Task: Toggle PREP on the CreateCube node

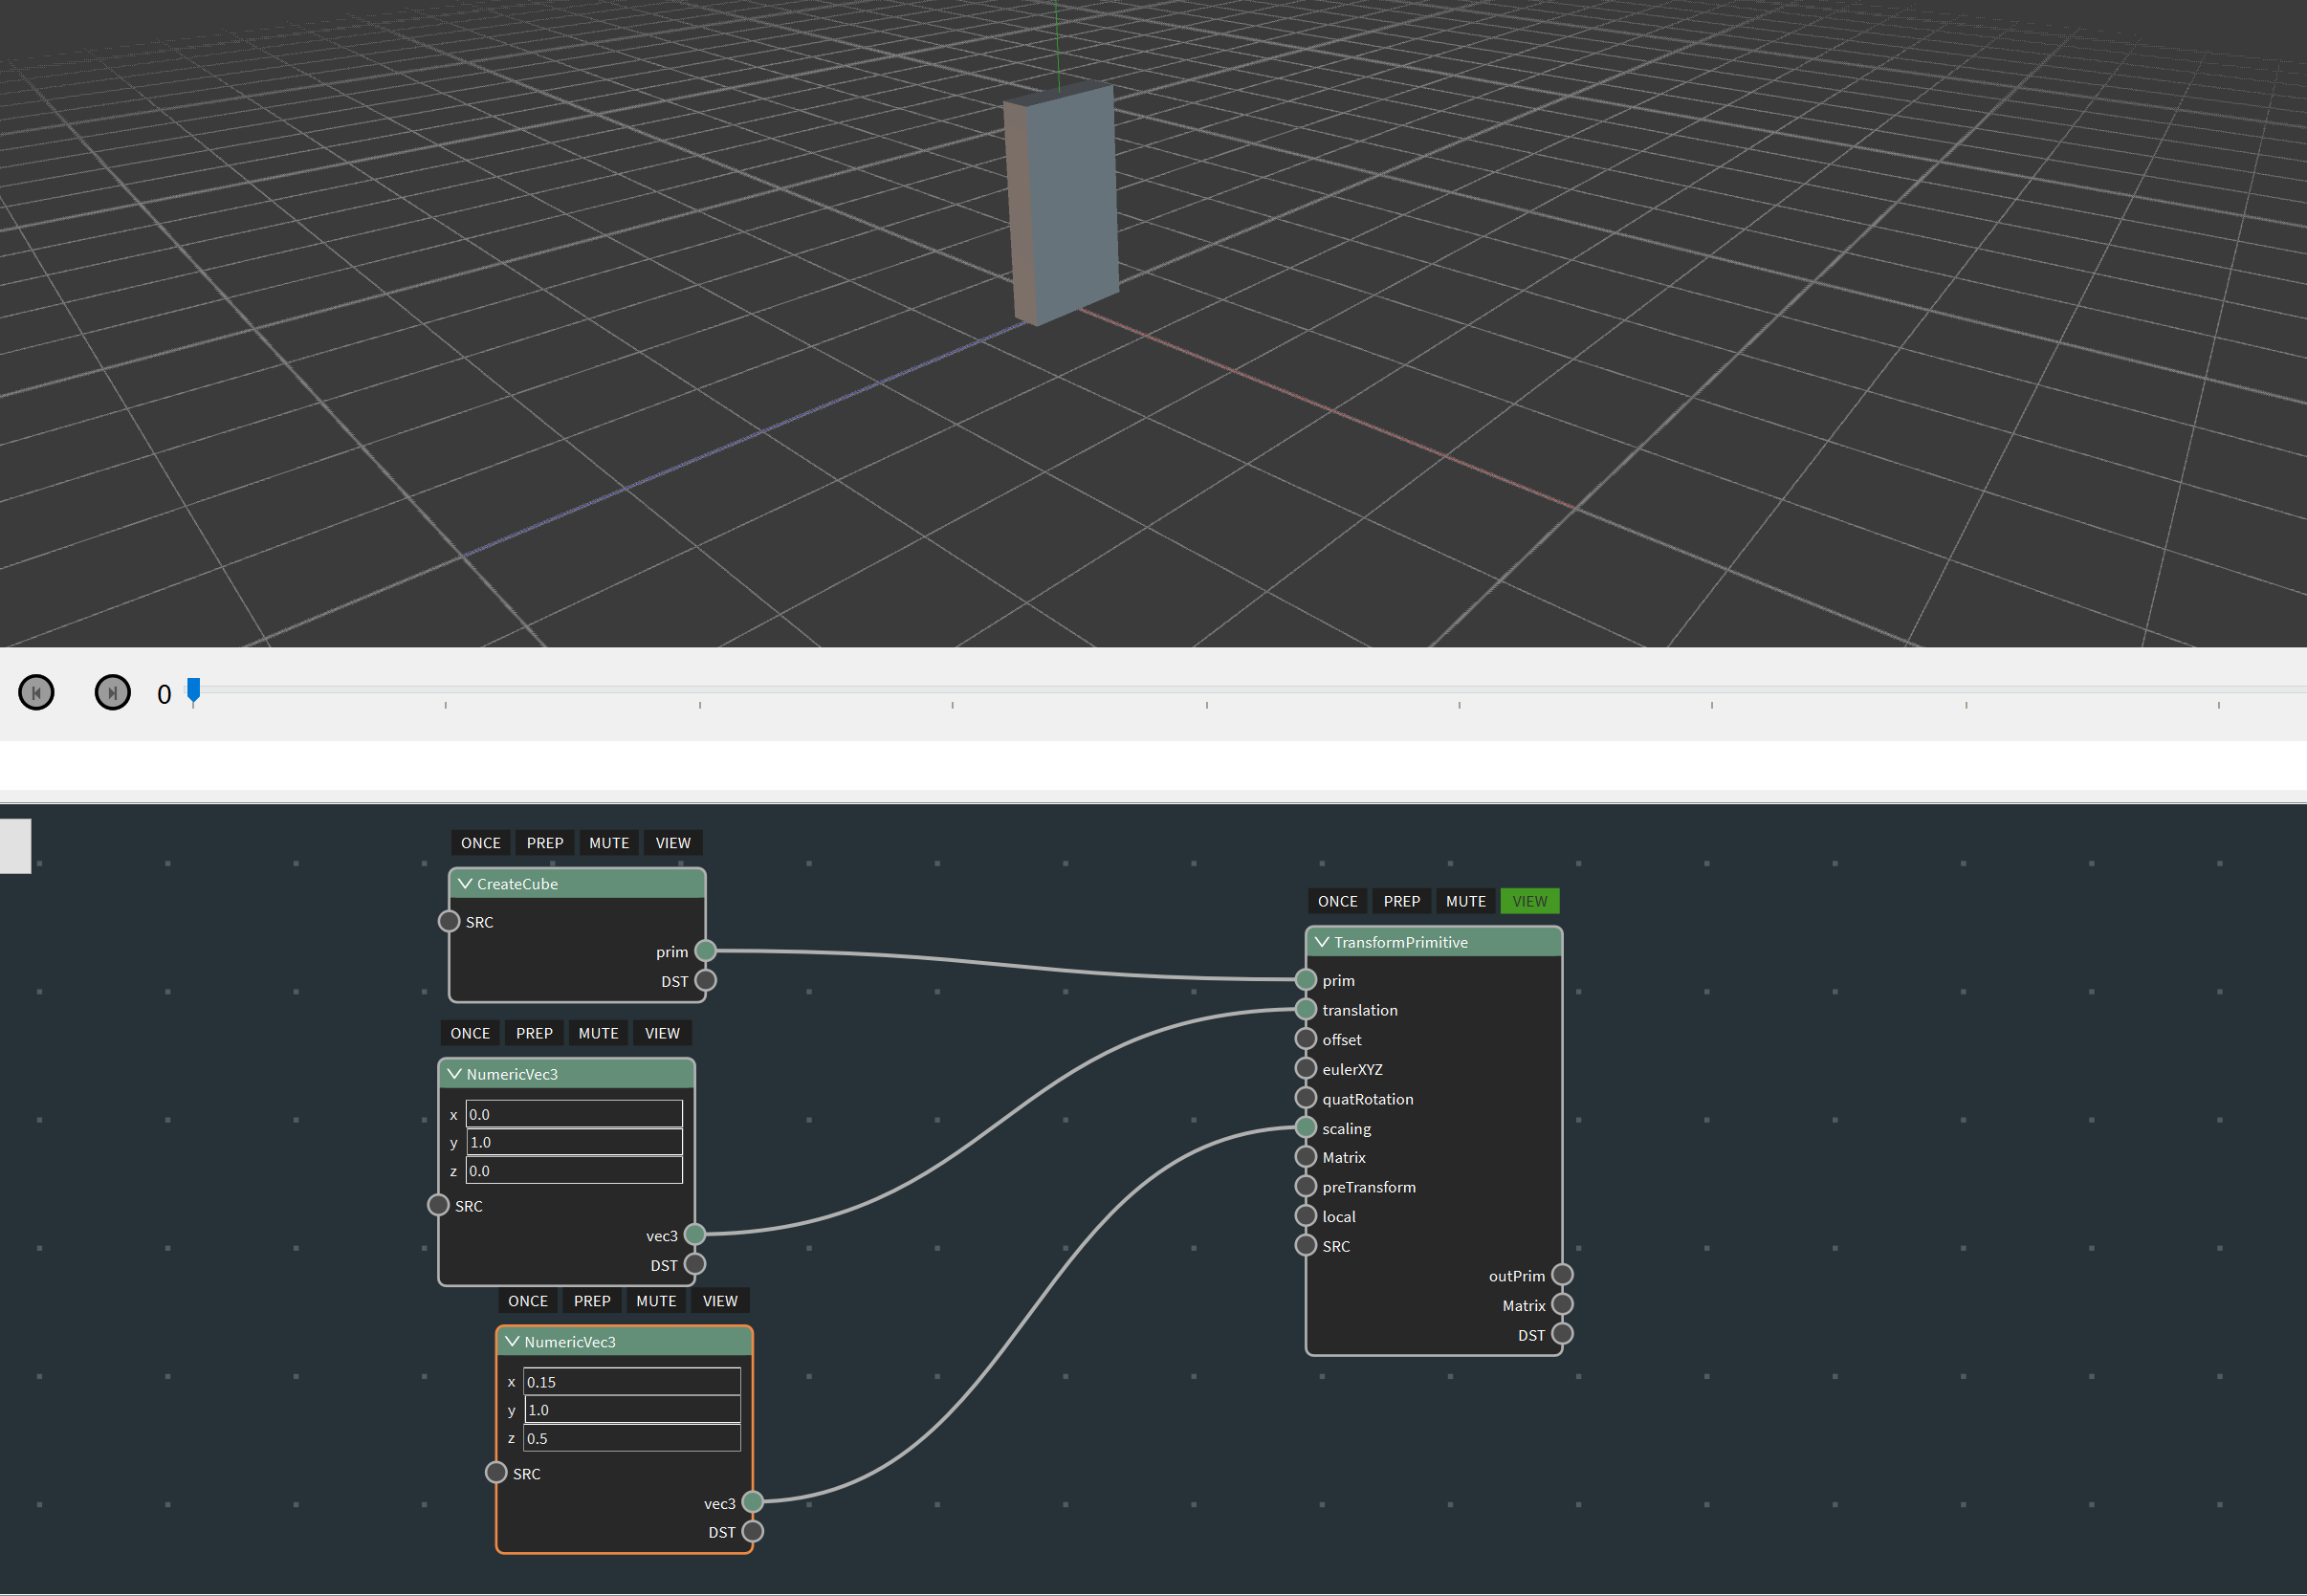Action: click(x=545, y=843)
